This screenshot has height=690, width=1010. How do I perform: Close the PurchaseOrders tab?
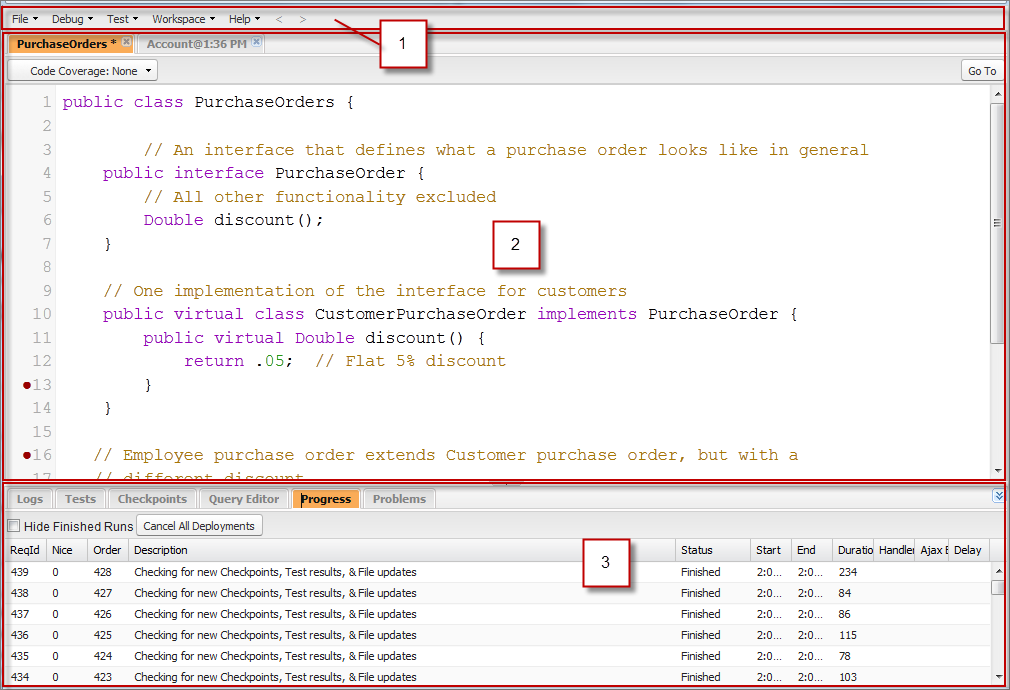coord(127,42)
